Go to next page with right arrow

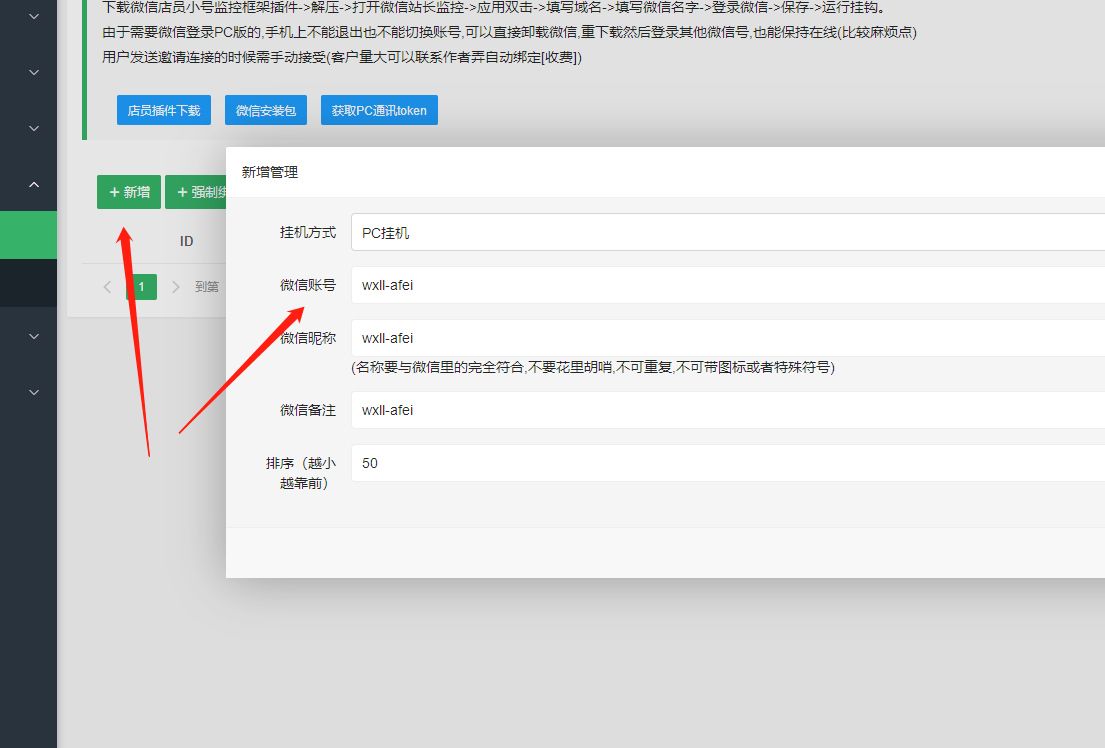(176, 287)
